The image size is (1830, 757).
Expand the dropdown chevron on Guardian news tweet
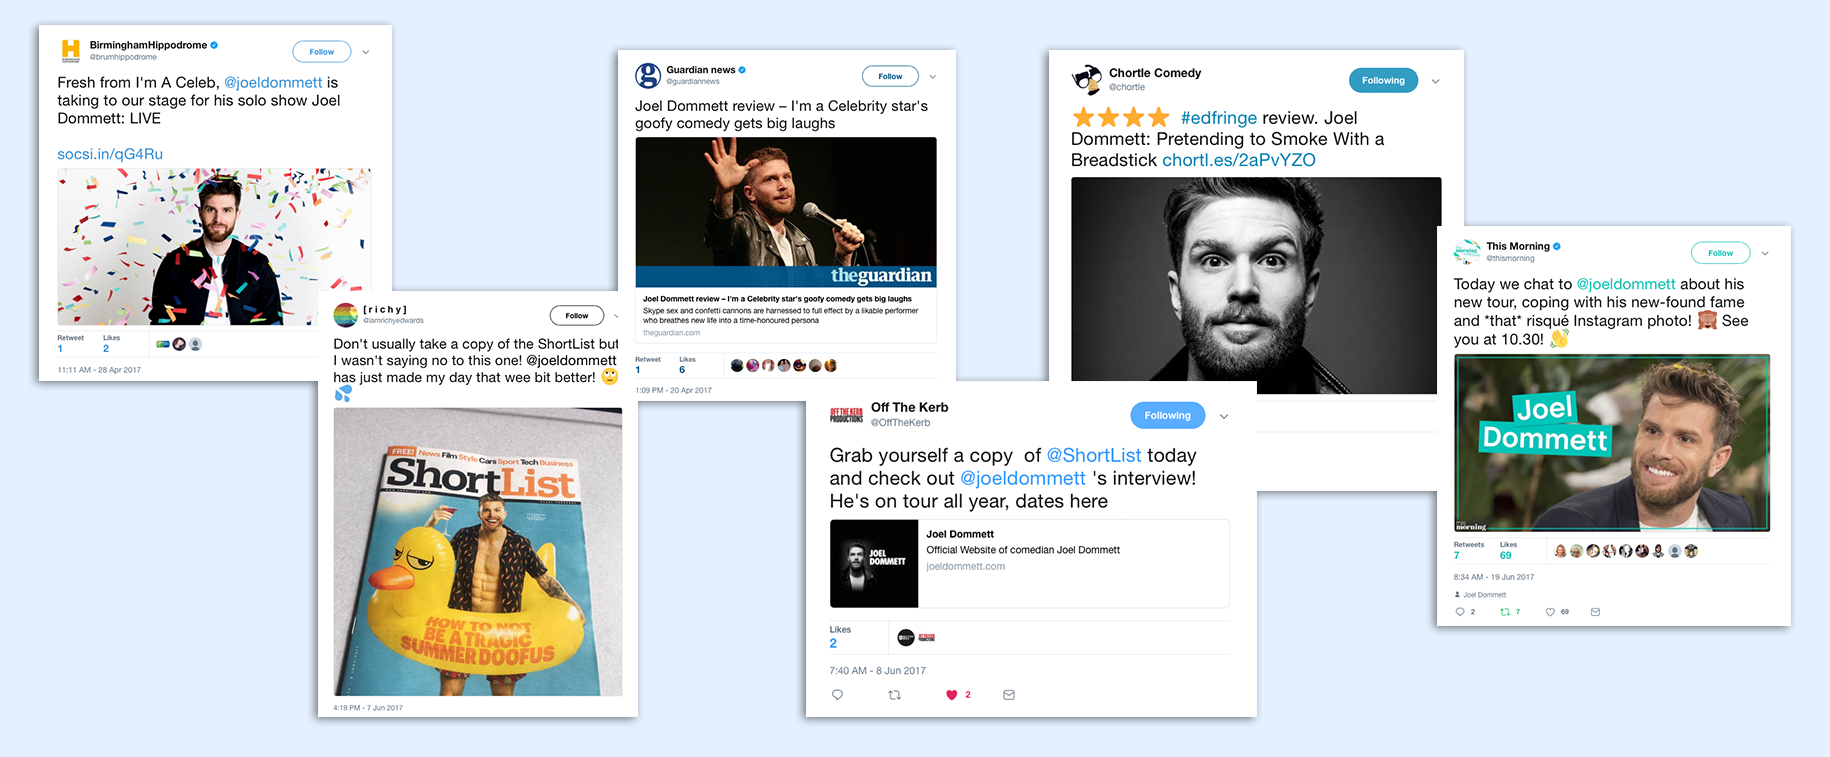(x=933, y=77)
